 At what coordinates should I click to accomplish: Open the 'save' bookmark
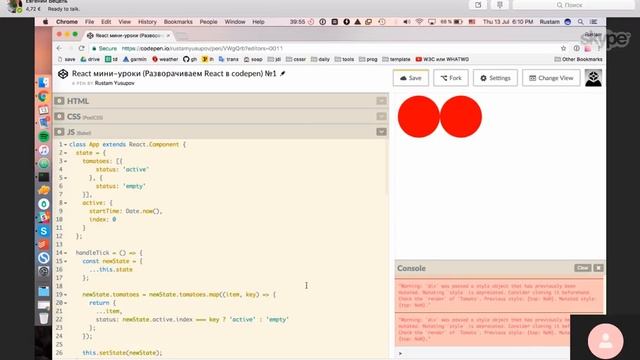pyautogui.click(x=67, y=59)
